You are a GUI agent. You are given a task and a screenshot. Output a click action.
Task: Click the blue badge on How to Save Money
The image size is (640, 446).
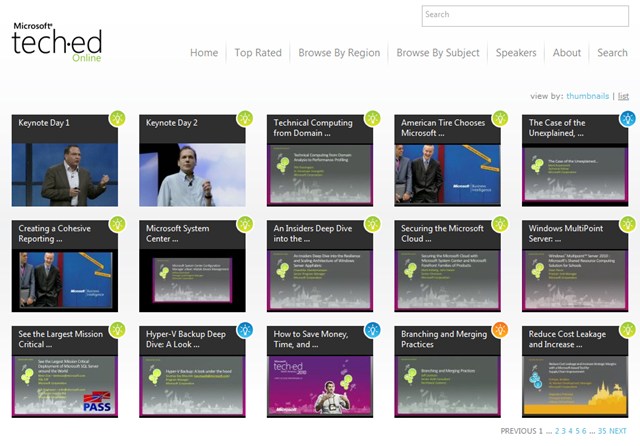pos(373,330)
